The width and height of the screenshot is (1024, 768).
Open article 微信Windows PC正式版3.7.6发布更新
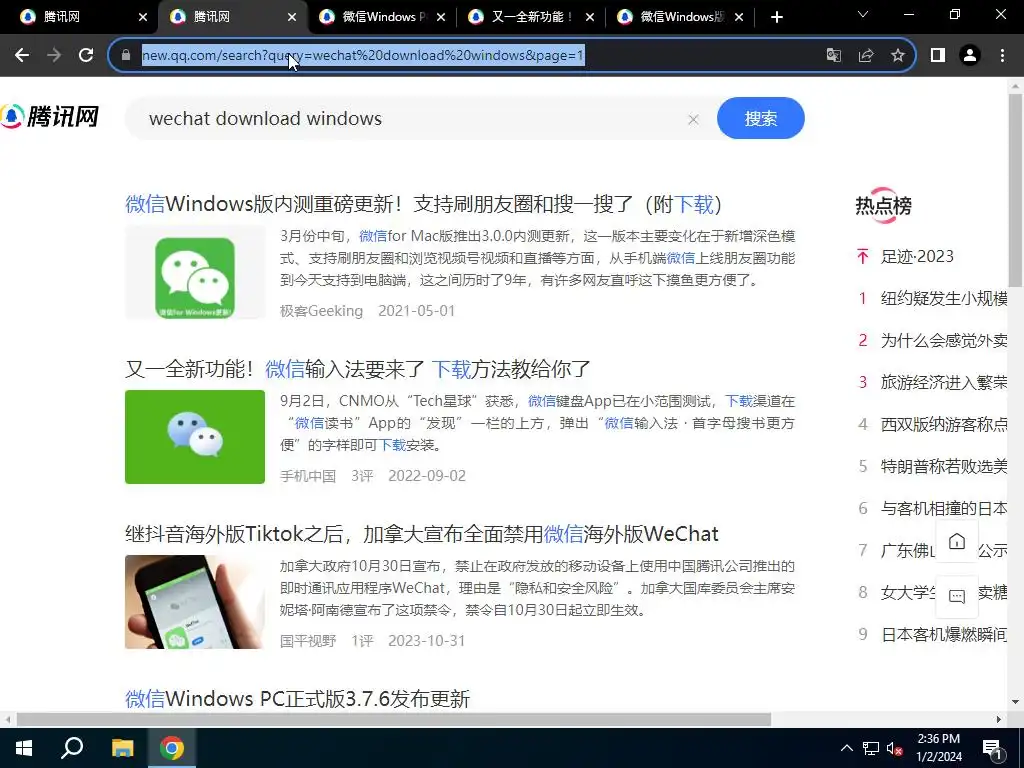tap(297, 699)
